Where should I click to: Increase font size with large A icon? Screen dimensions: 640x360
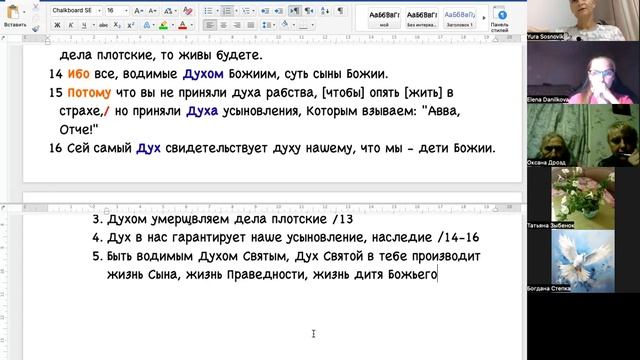pyautogui.click(x=138, y=11)
